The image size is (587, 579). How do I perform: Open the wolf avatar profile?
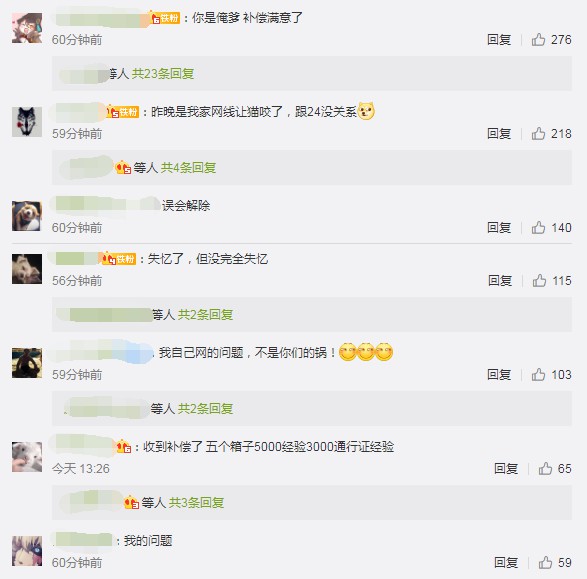tap(27, 122)
